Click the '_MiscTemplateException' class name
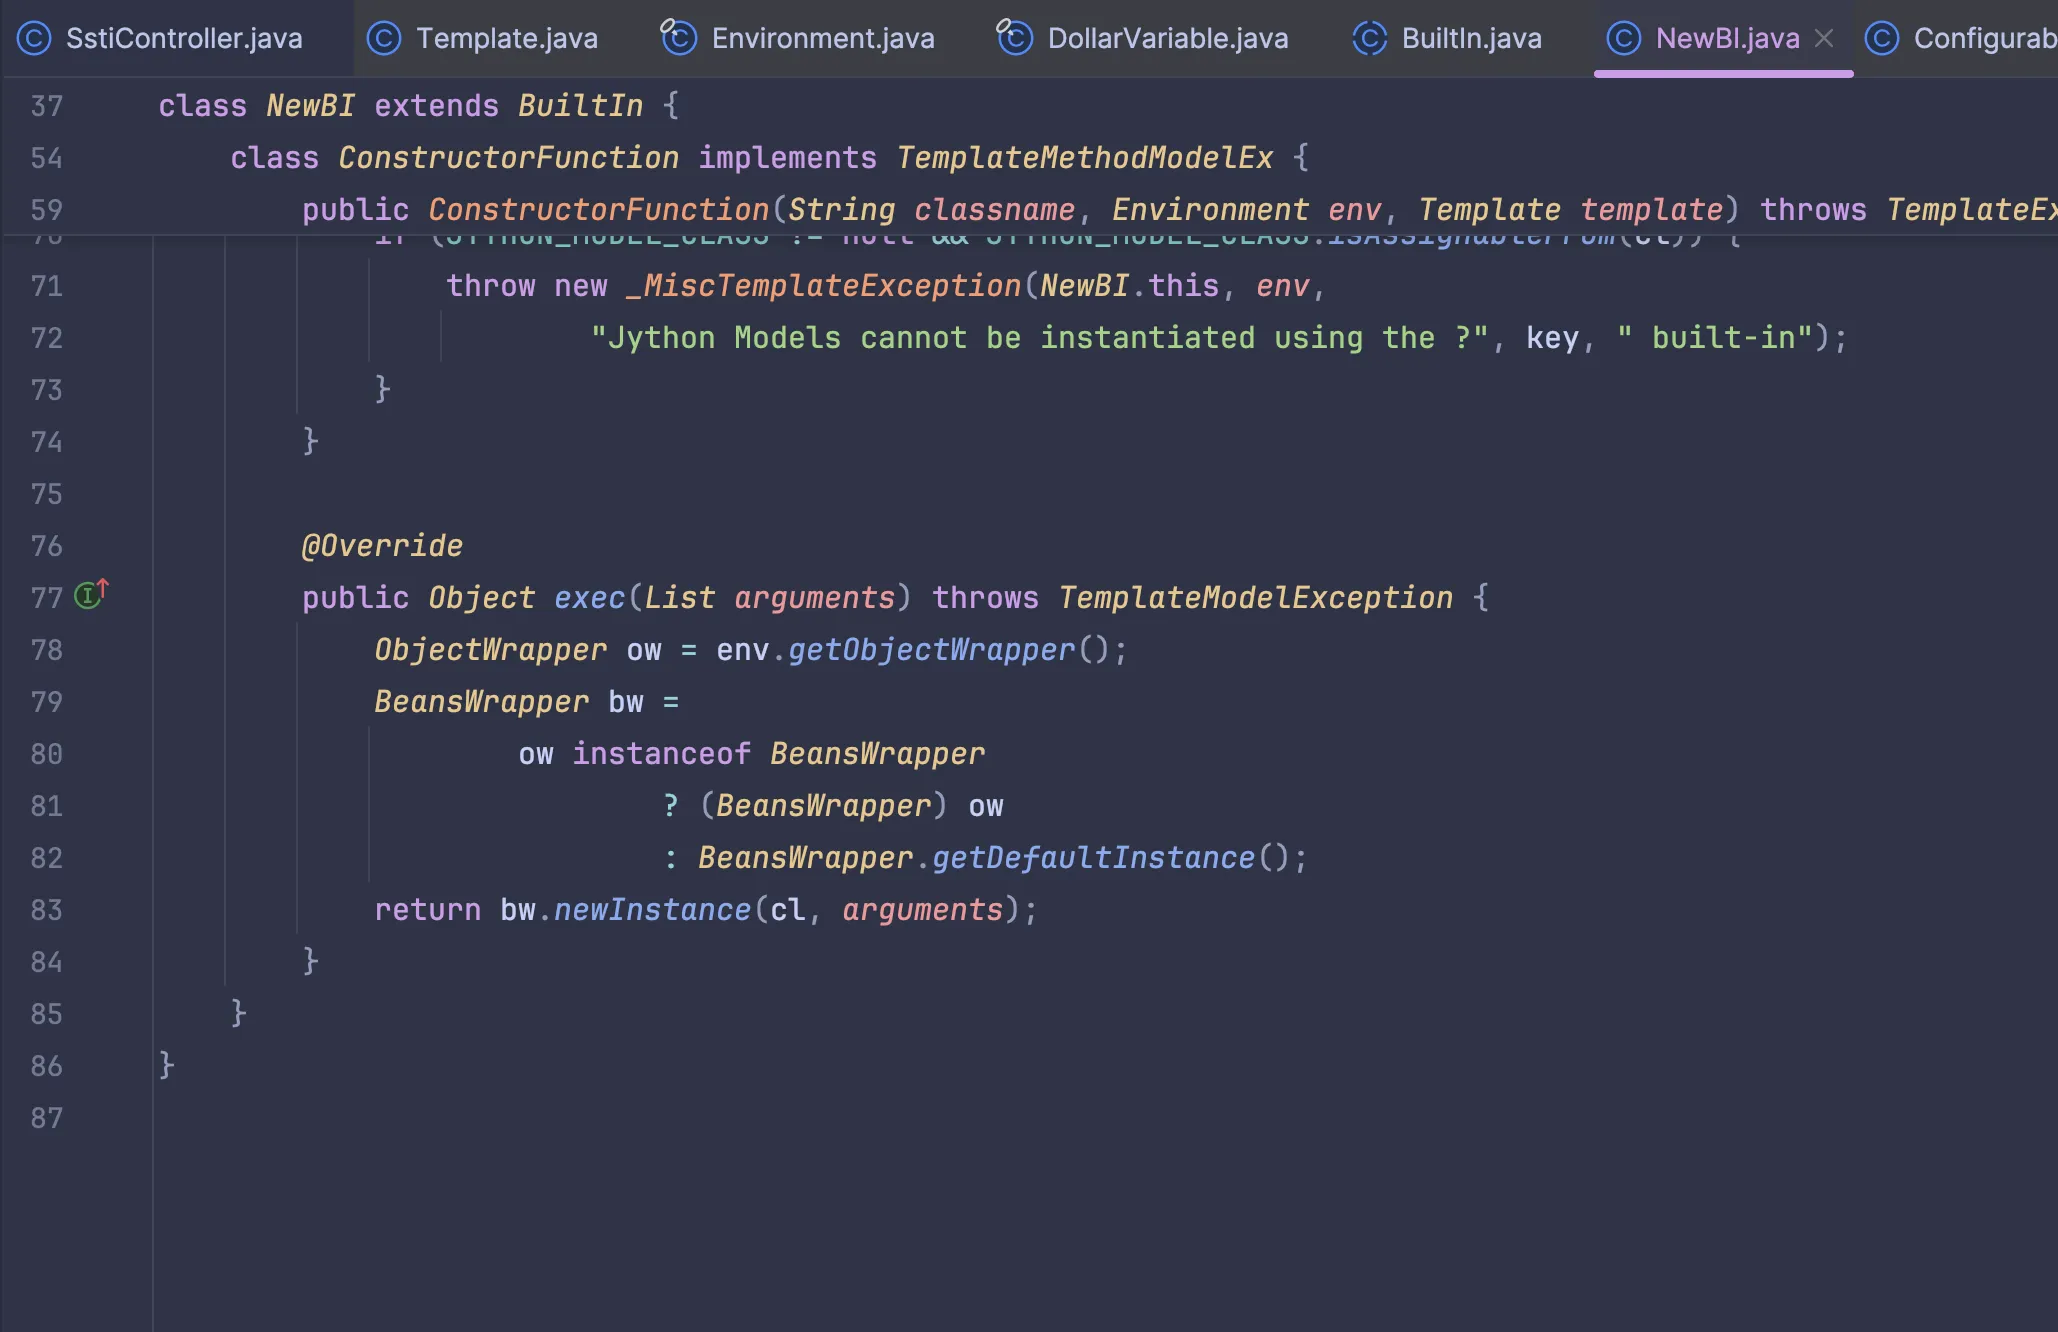 tap(823, 286)
